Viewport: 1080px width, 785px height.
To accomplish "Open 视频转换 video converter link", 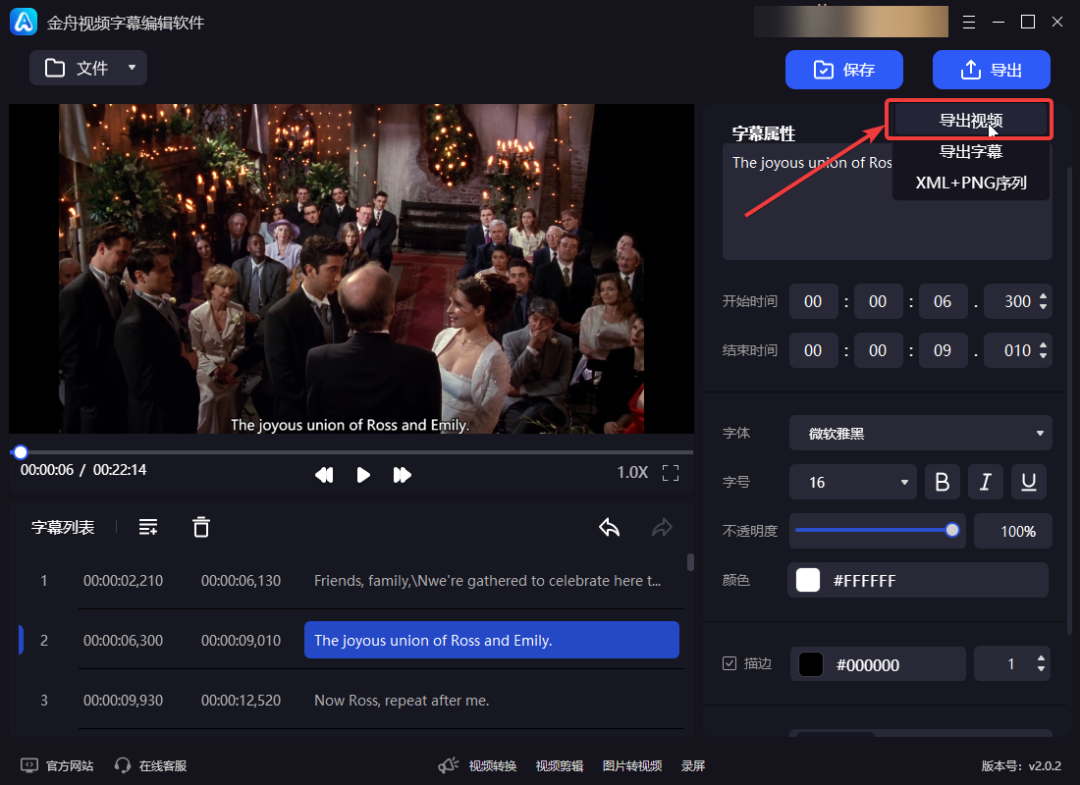I will pos(492,766).
